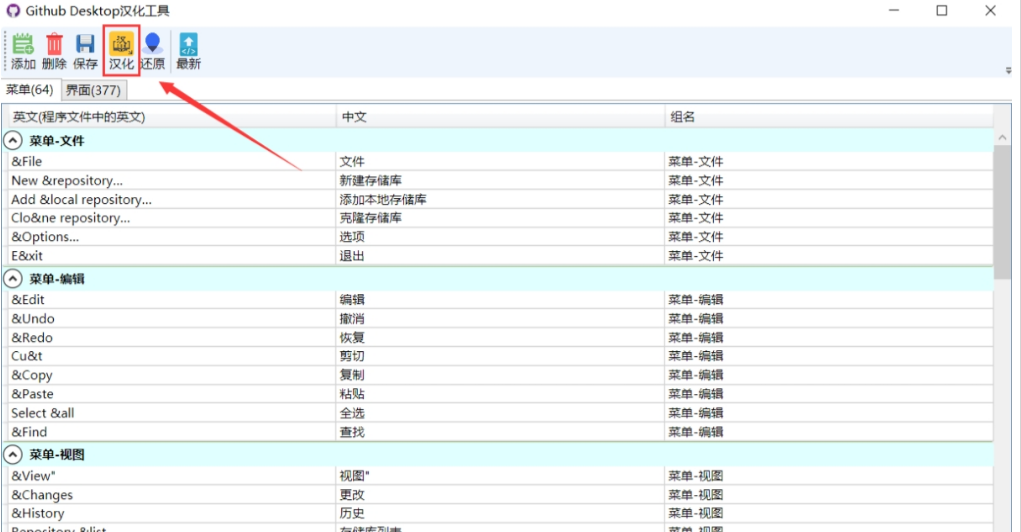Select the Add &local repository... row
The image size is (1021, 532).
500,199
